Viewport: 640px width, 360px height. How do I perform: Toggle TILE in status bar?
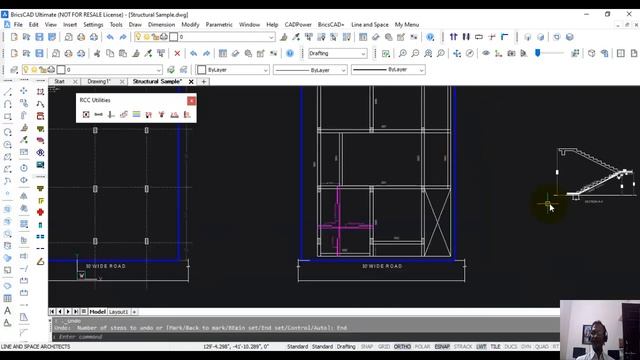coord(495,347)
